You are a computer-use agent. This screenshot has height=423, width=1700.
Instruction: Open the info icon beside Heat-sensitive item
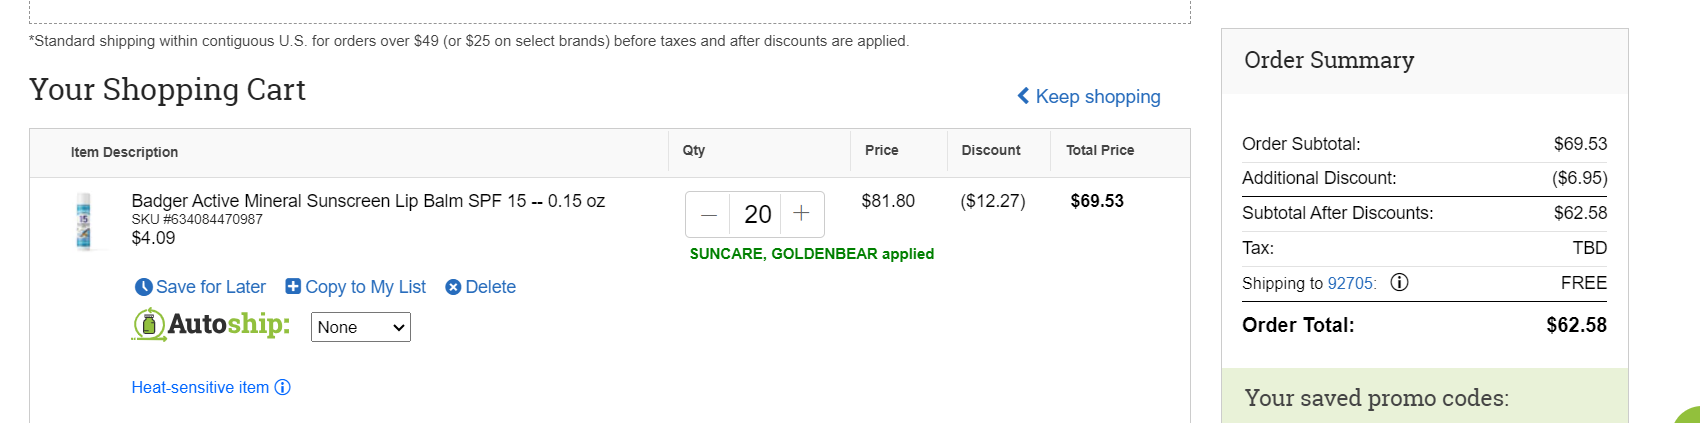283,387
